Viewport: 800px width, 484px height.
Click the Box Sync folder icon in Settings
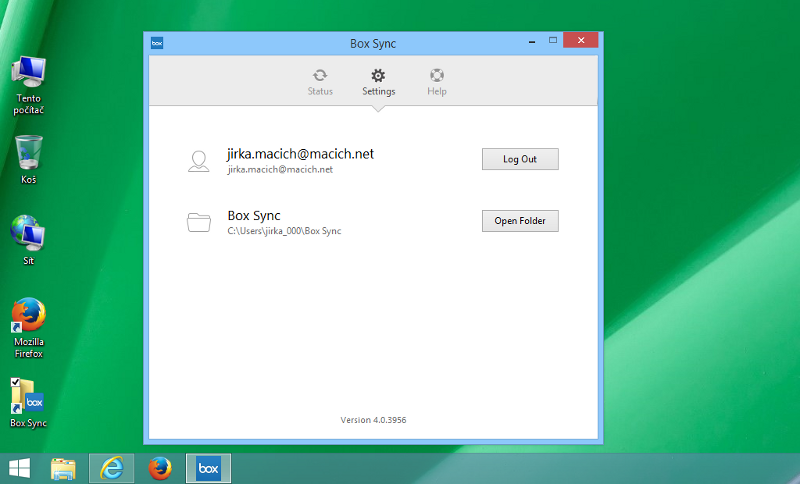pyautogui.click(x=198, y=222)
